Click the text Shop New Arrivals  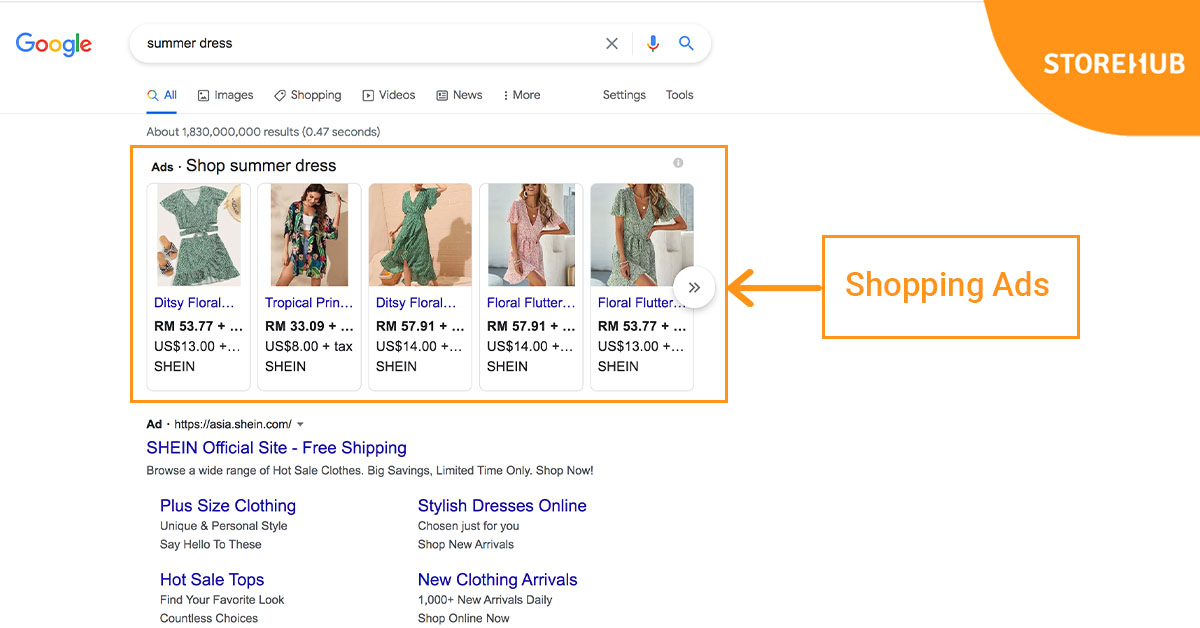pyautogui.click(x=466, y=545)
